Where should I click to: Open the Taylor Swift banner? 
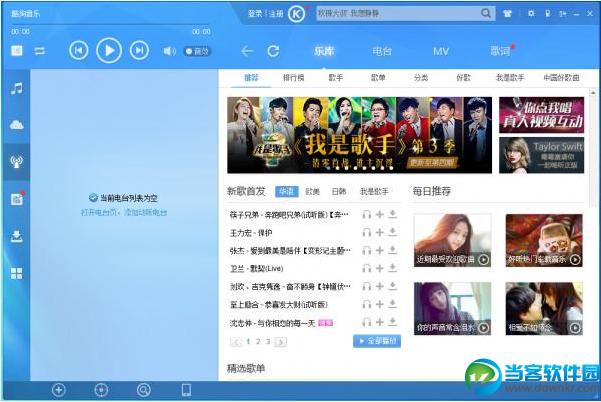click(542, 155)
